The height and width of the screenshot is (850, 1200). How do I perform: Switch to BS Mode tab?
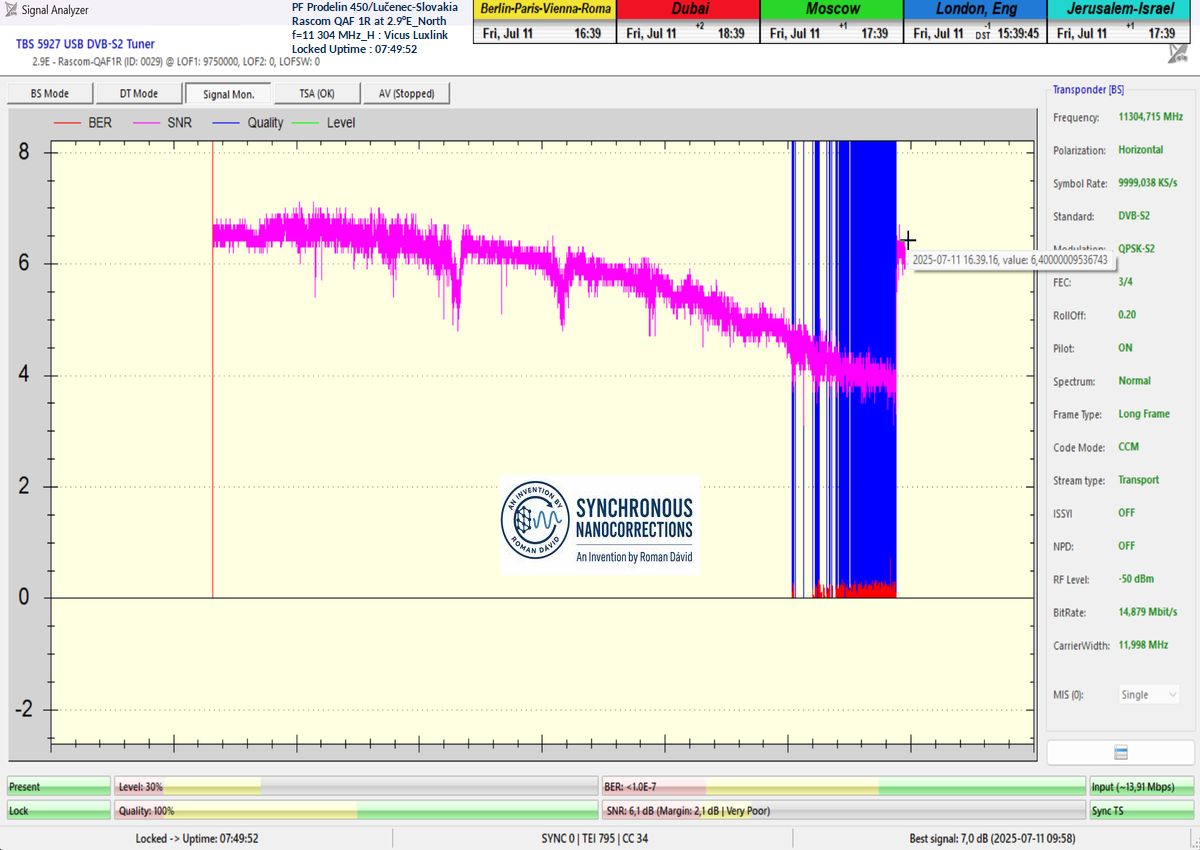50,94
